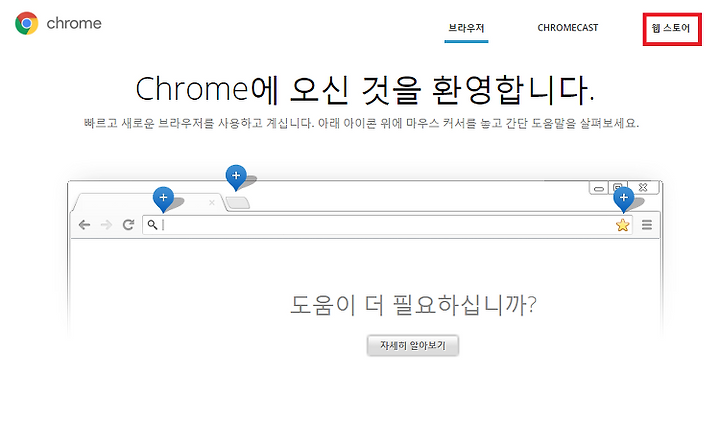
Task: Click the small new tab button
Action: pyautogui.click(x=238, y=203)
